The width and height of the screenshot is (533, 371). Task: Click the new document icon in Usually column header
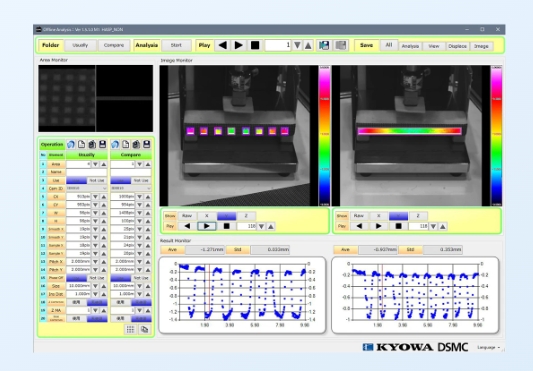pyautogui.click(x=82, y=145)
